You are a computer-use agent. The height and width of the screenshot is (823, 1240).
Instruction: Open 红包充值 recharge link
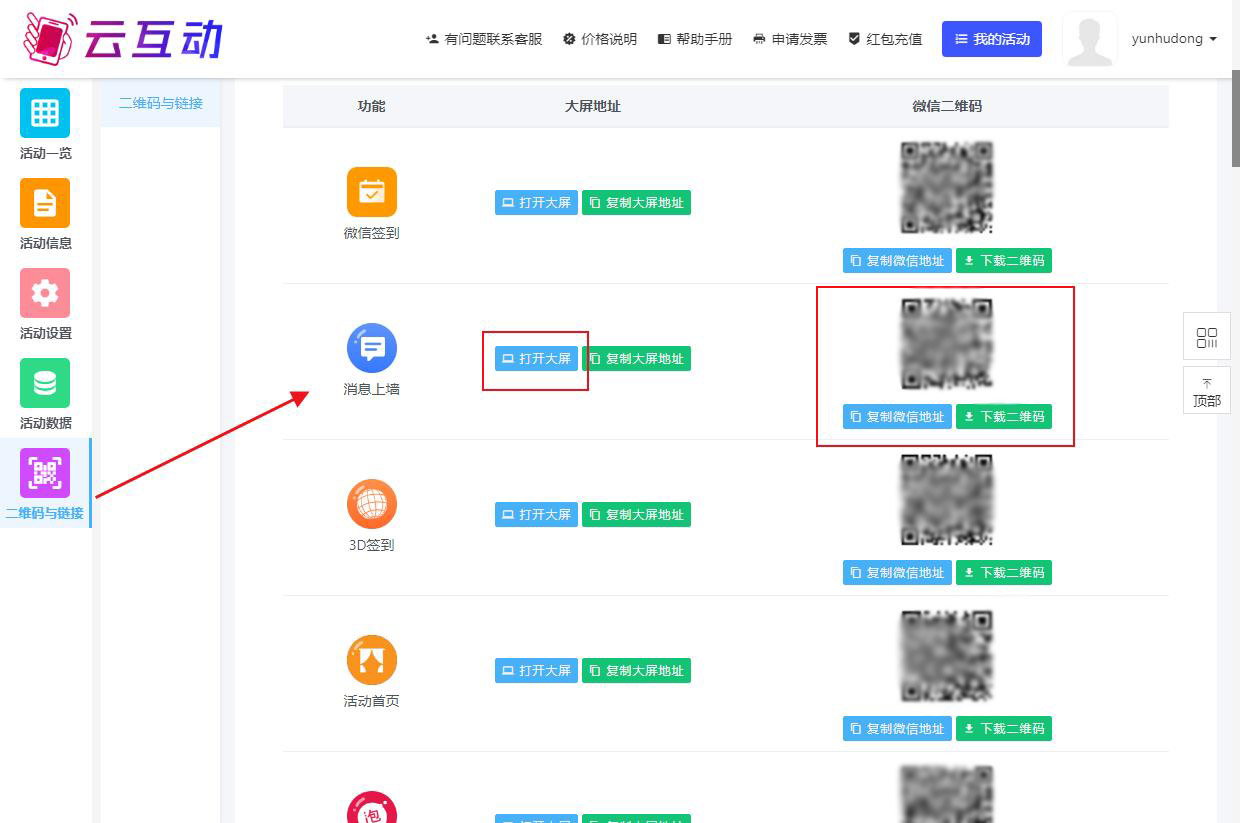coord(885,39)
